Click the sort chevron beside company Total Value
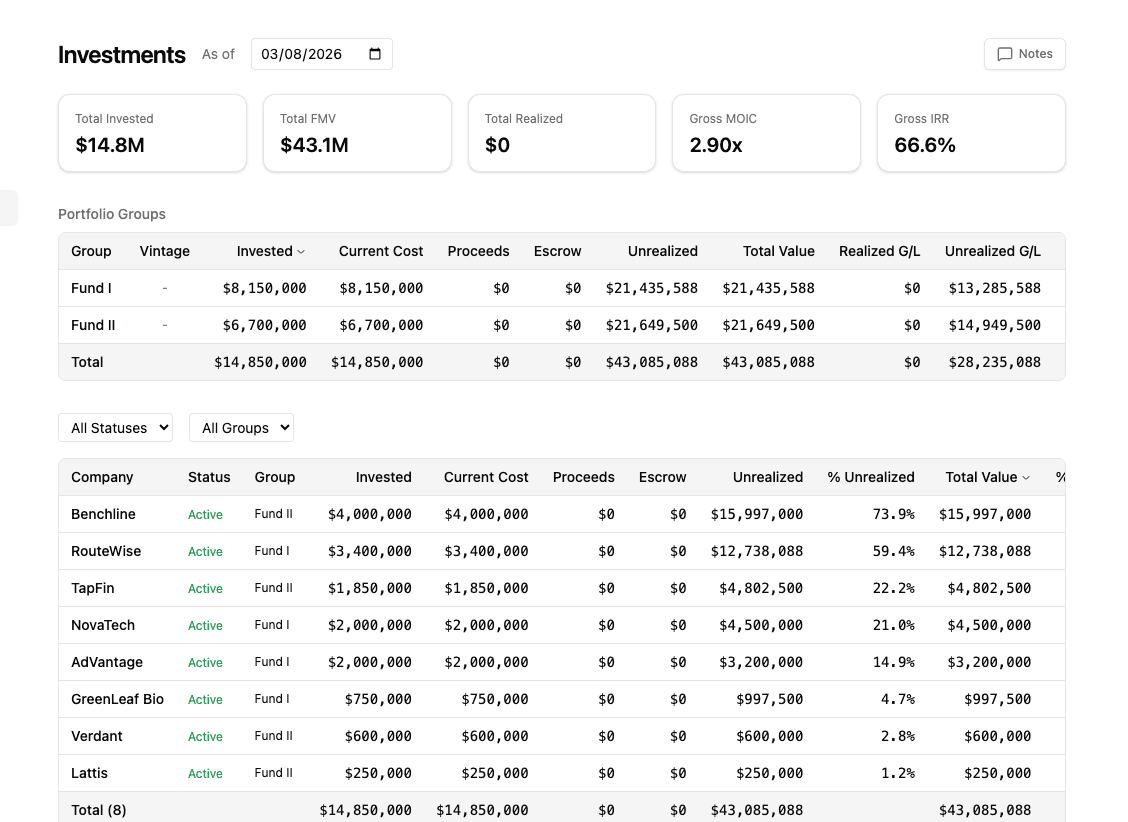This screenshot has height=822, width=1128. click(x=1026, y=478)
